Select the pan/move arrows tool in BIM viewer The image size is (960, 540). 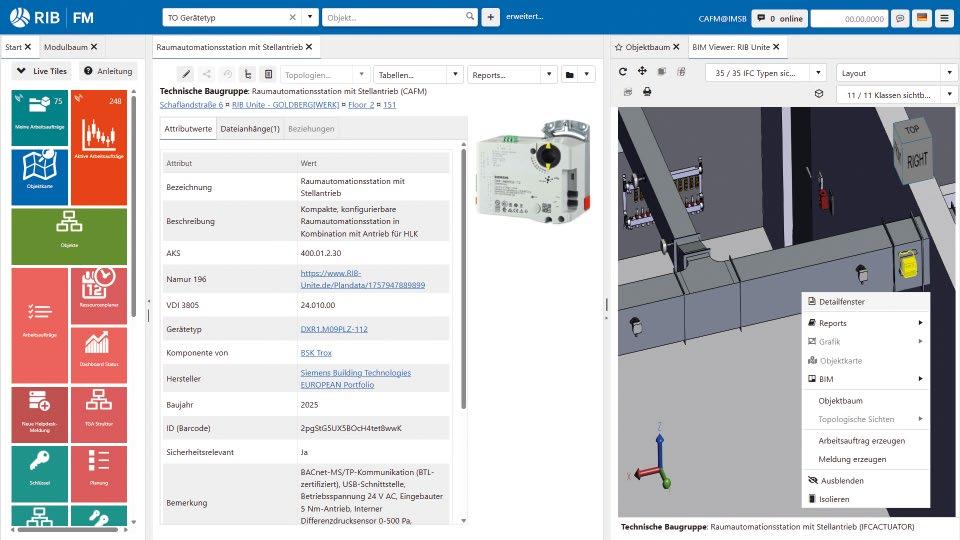click(x=642, y=71)
